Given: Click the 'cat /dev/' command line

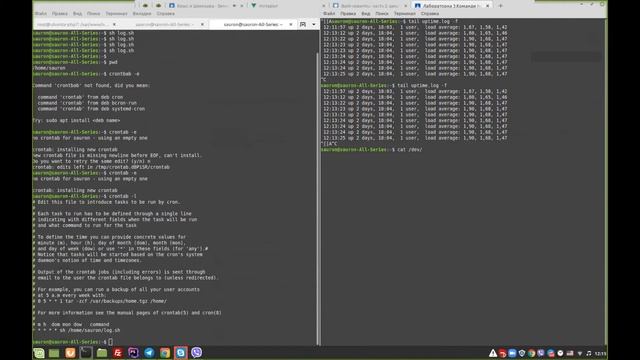Looking at the screenshot, I should [x=409, y=150].
